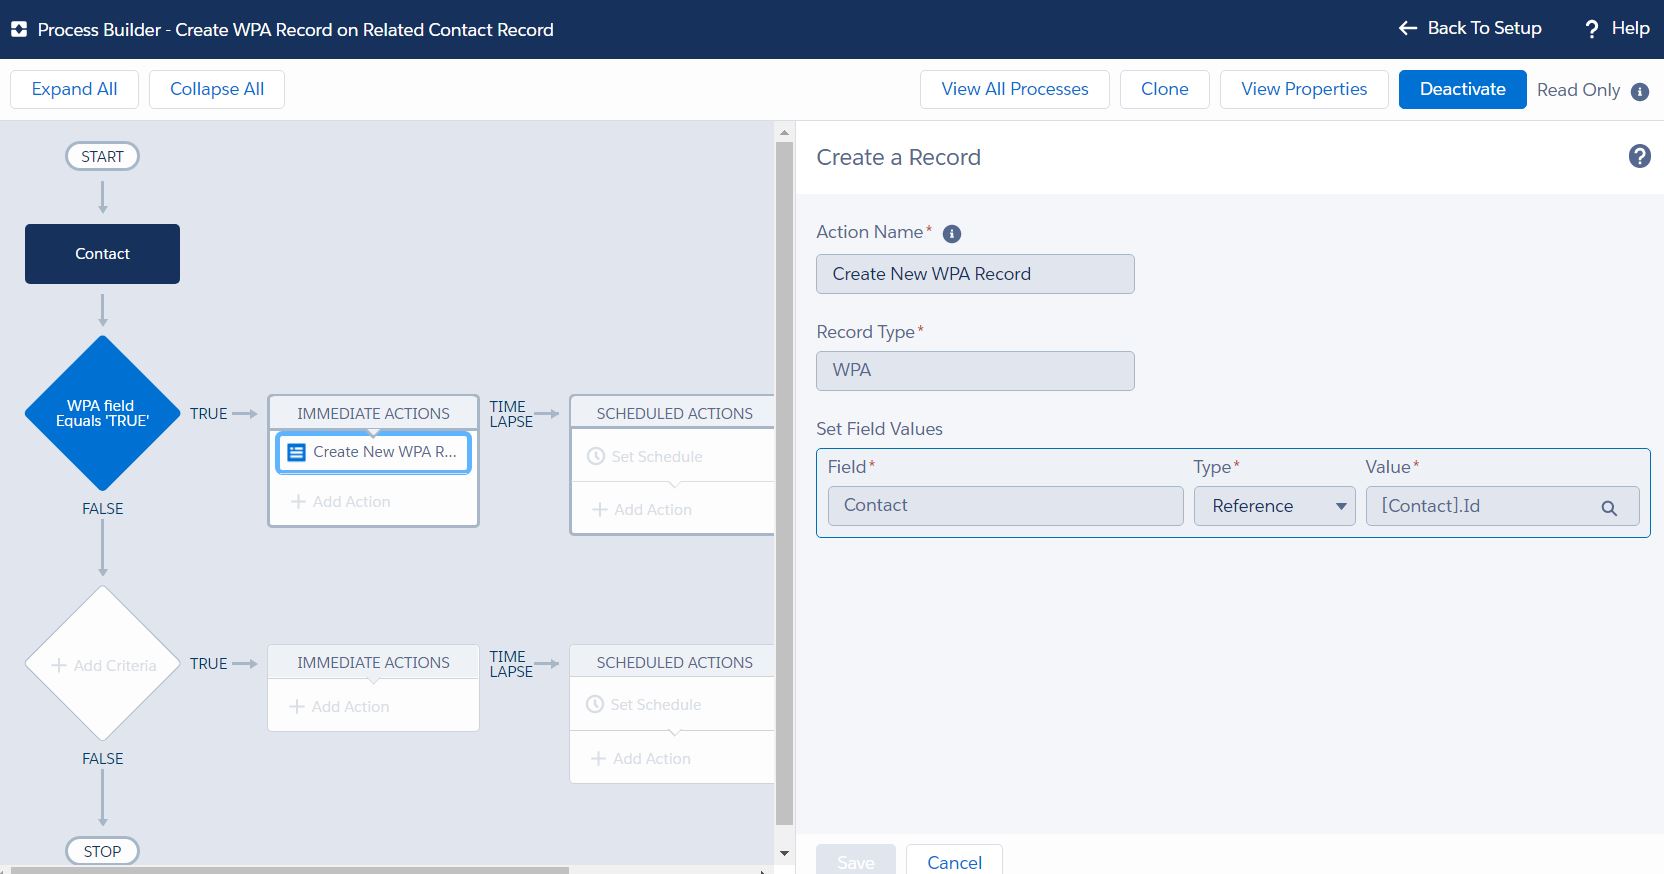Open Help via the question mark icon

click(1592, 29)
